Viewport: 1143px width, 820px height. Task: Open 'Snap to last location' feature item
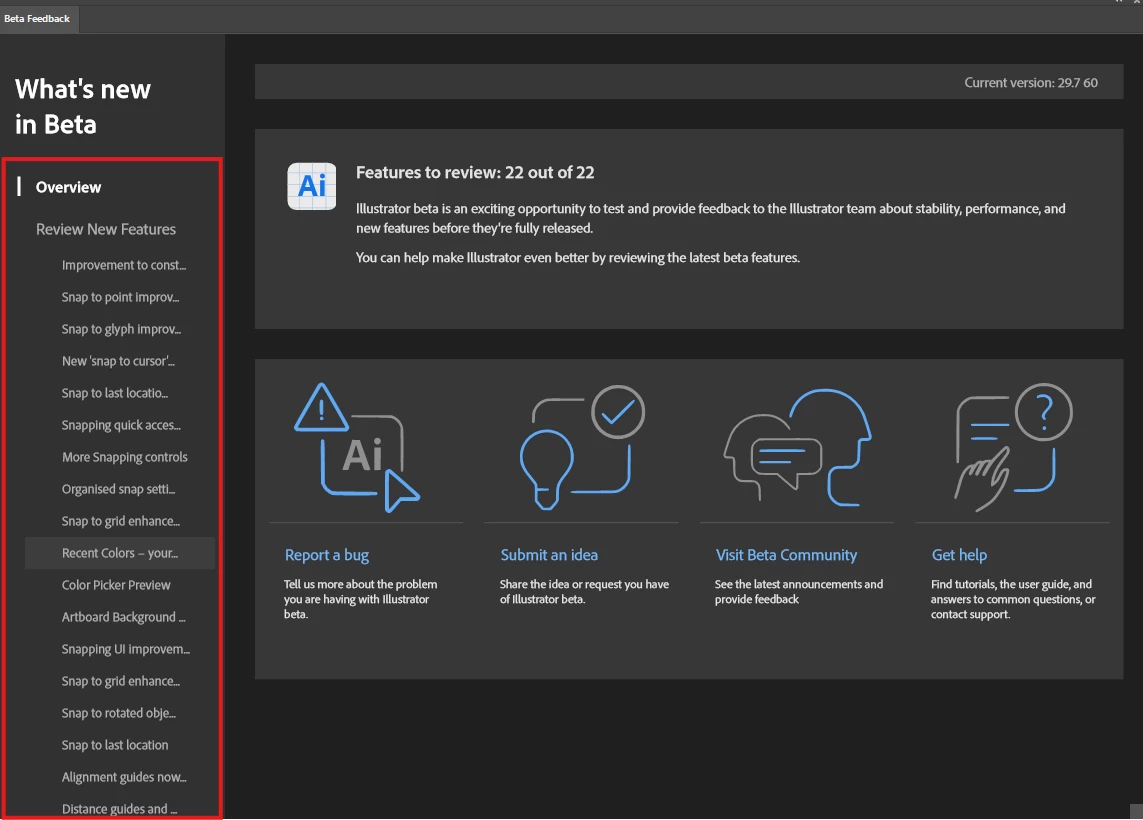[x=114, y=745]
